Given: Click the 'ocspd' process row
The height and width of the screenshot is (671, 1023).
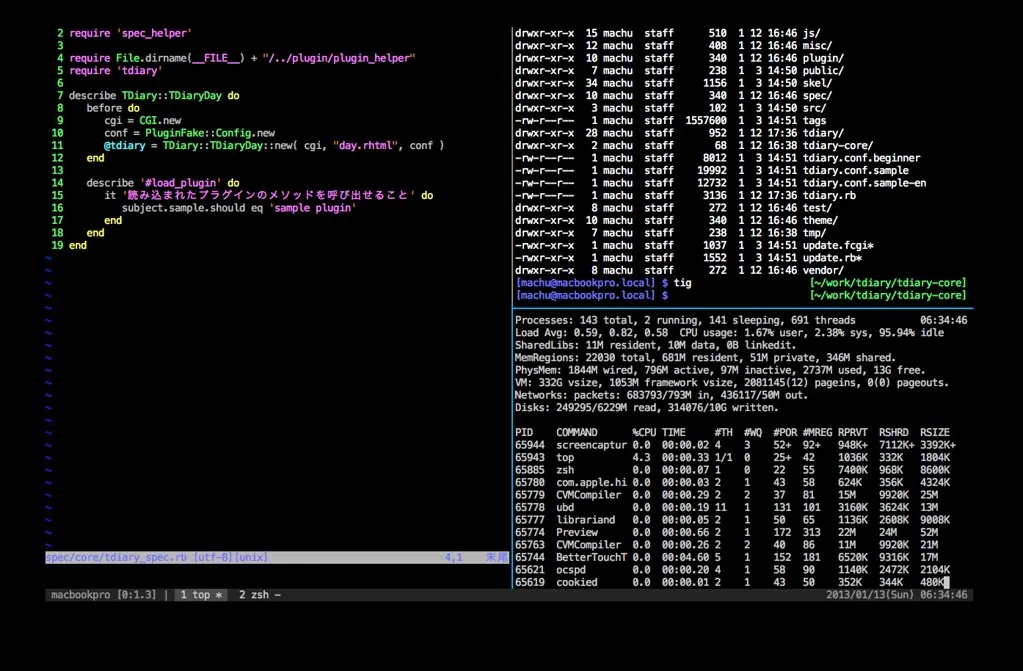Looking at the screenshot, I should pyautogui.click(x=732, y=570).
